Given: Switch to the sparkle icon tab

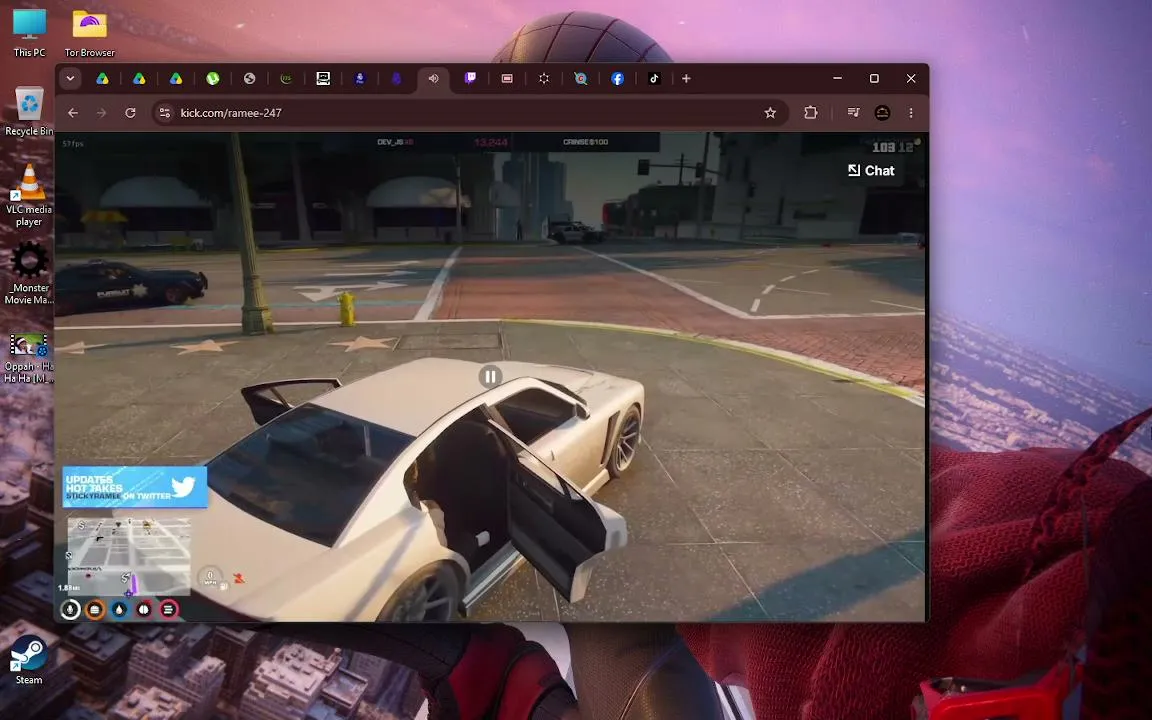Looking at the screenshot, I should [x=544, y=78].
